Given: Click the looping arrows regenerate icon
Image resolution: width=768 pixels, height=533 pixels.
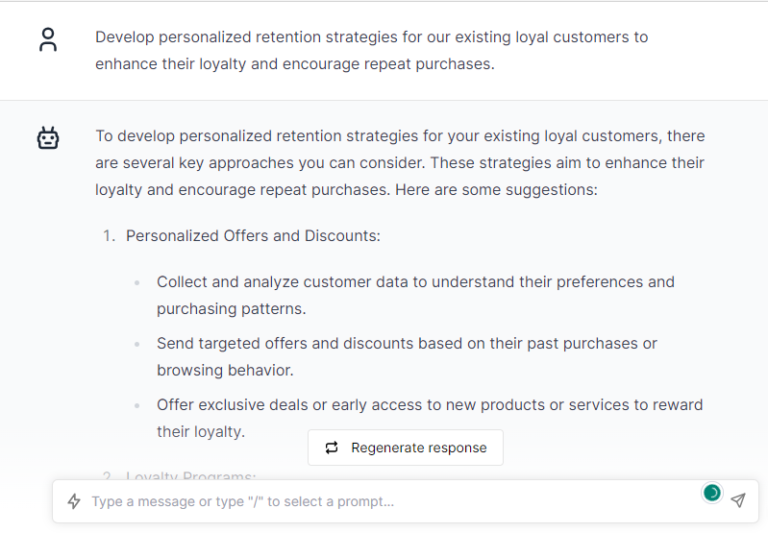Looking at the screenshot, I should point(332,448).
